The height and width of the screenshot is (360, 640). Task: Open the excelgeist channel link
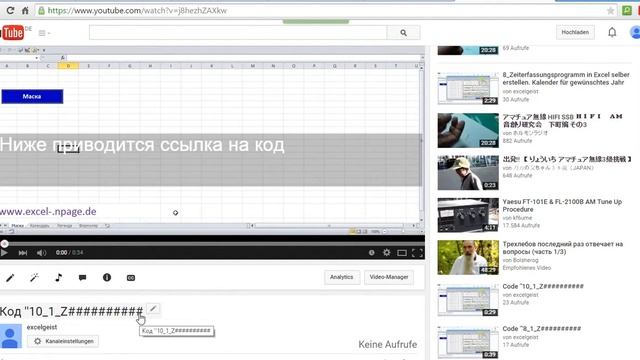click(x=42, y=327)
